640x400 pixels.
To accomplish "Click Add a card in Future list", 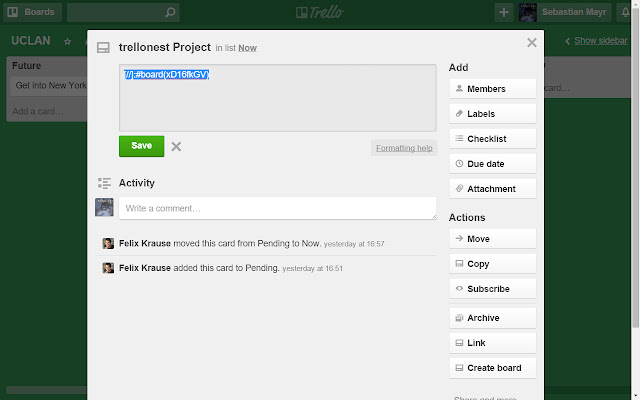I will tap(38, 111).
